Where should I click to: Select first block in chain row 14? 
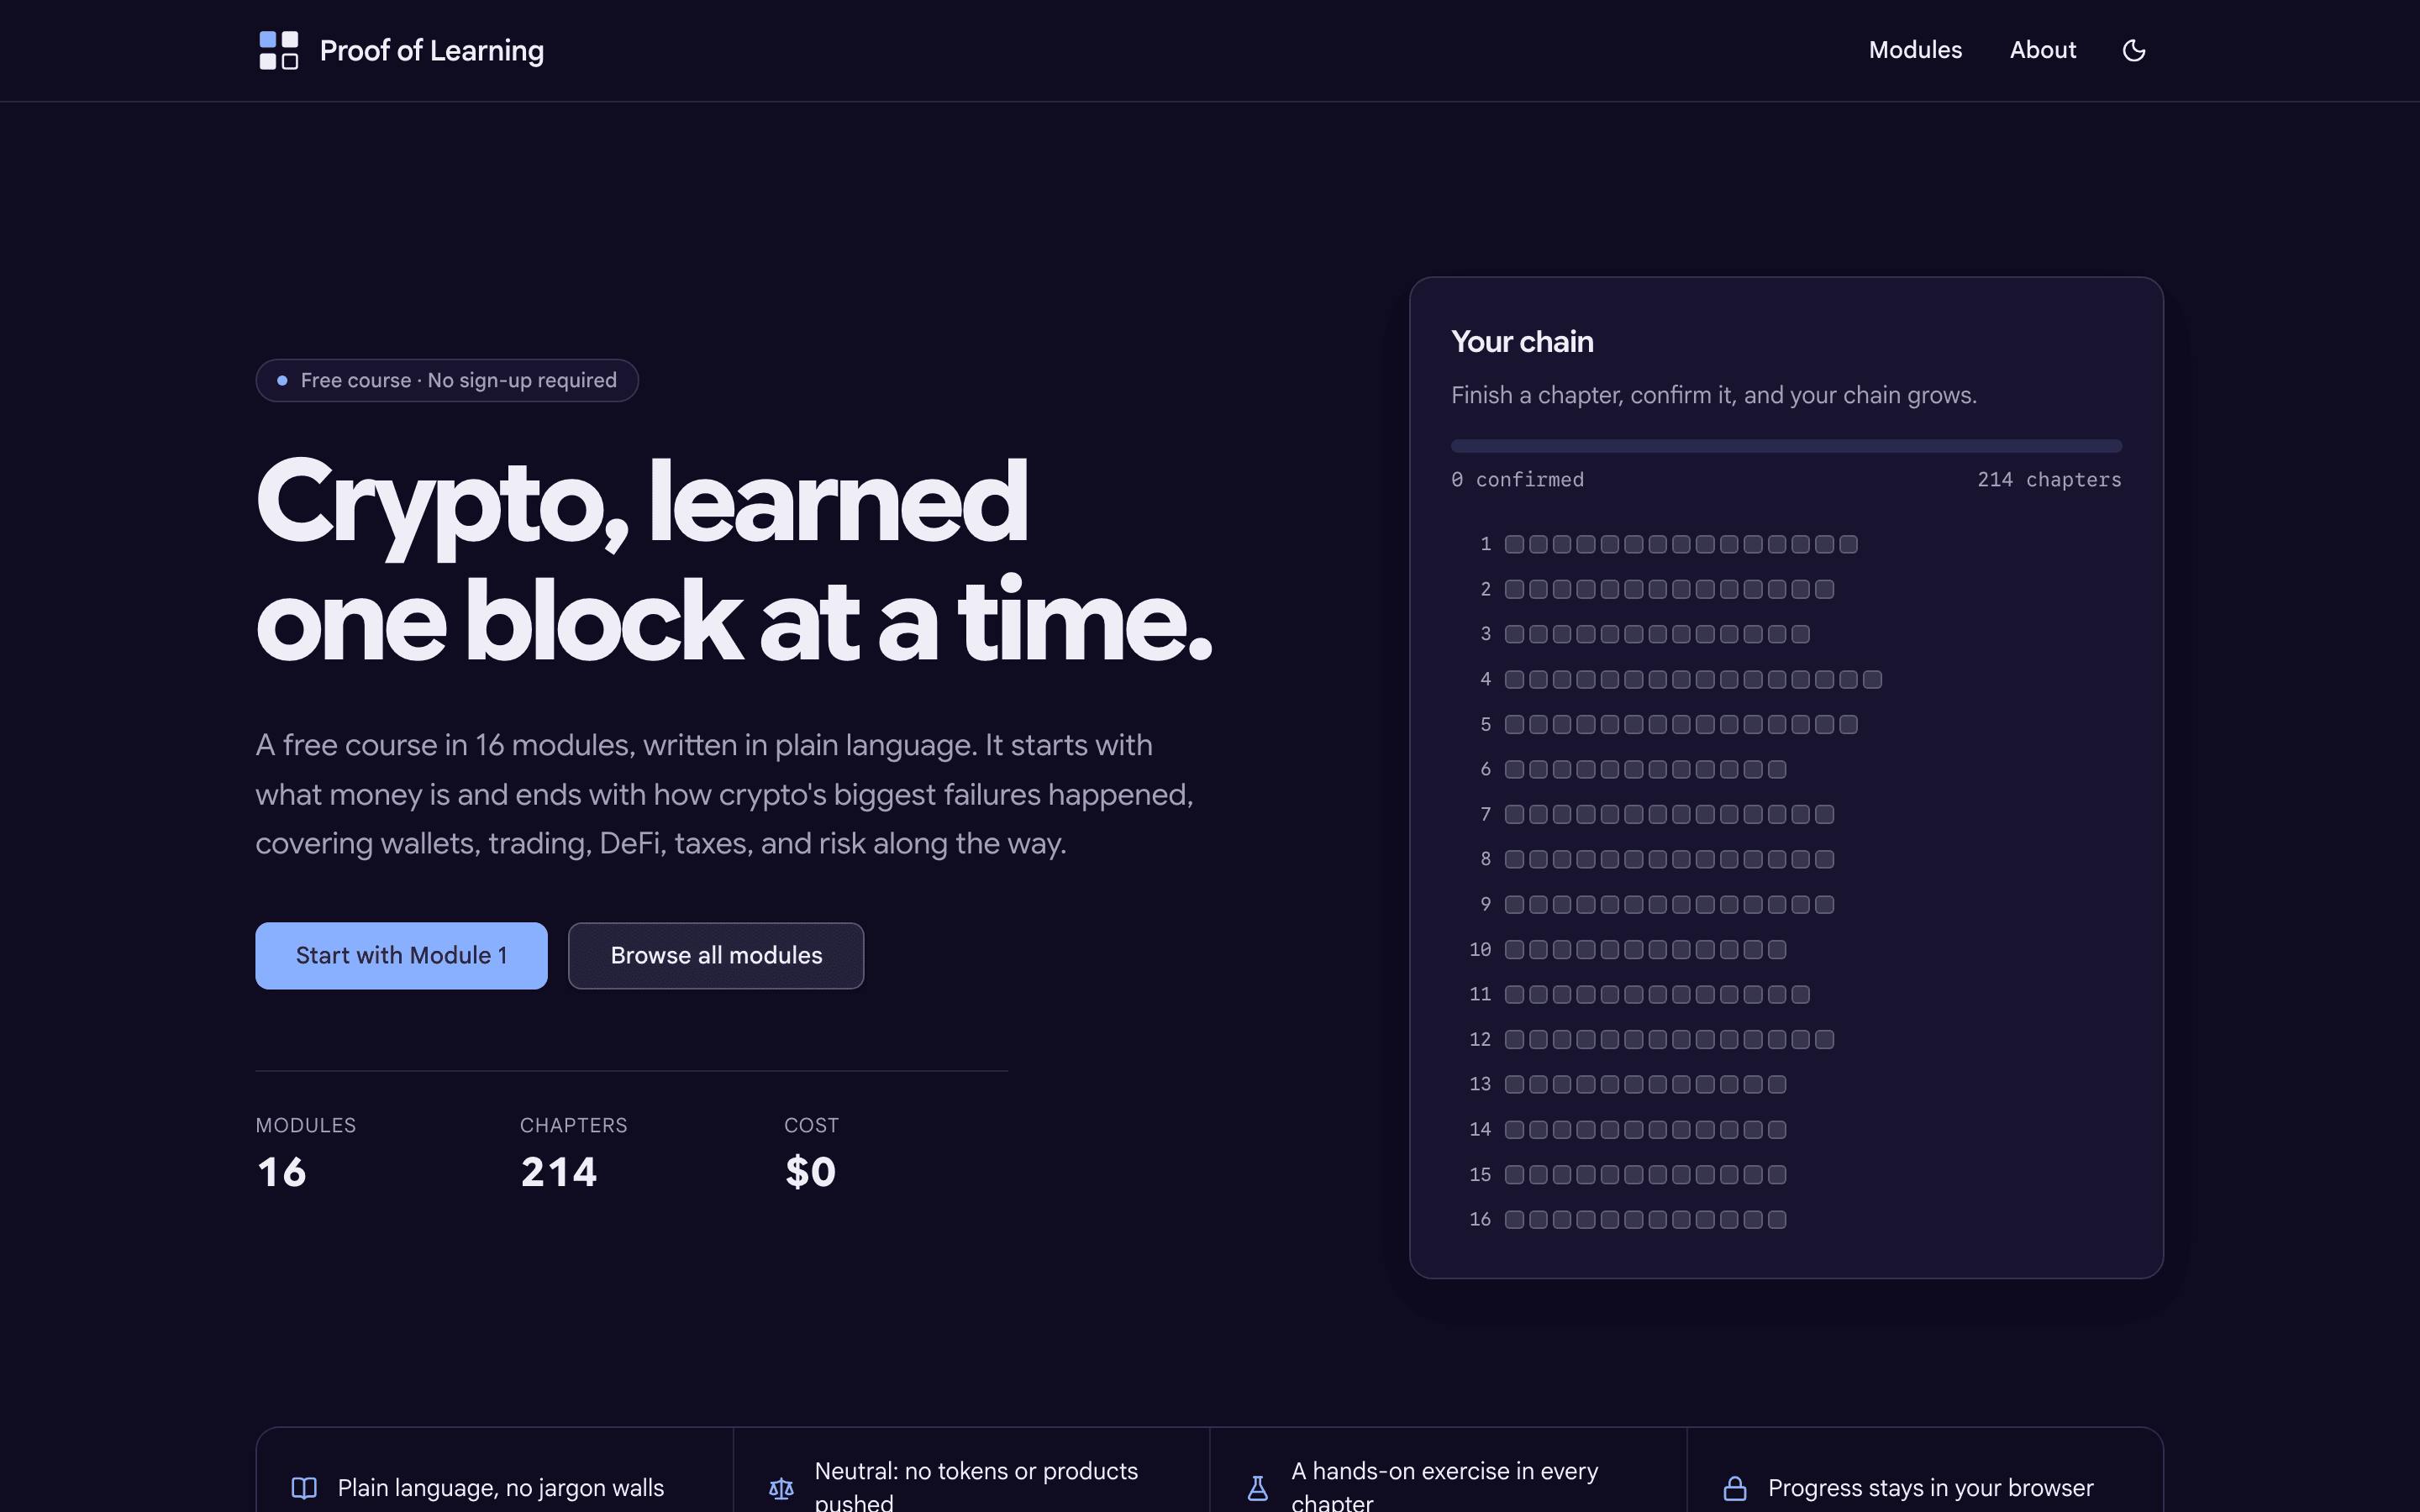1514,1129
